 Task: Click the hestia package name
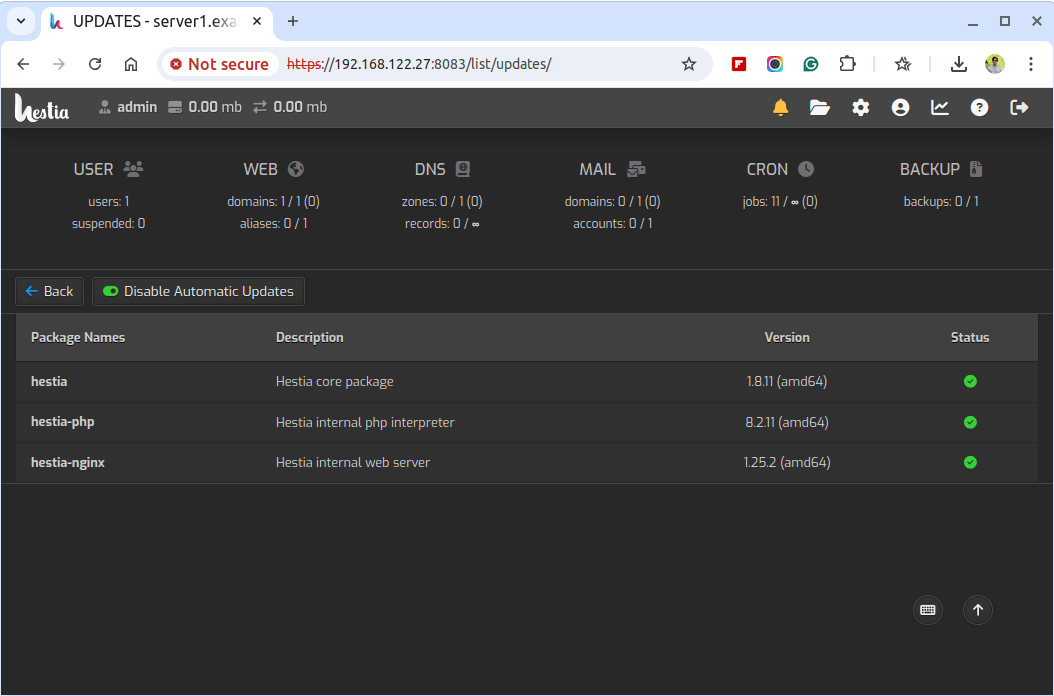49,381
